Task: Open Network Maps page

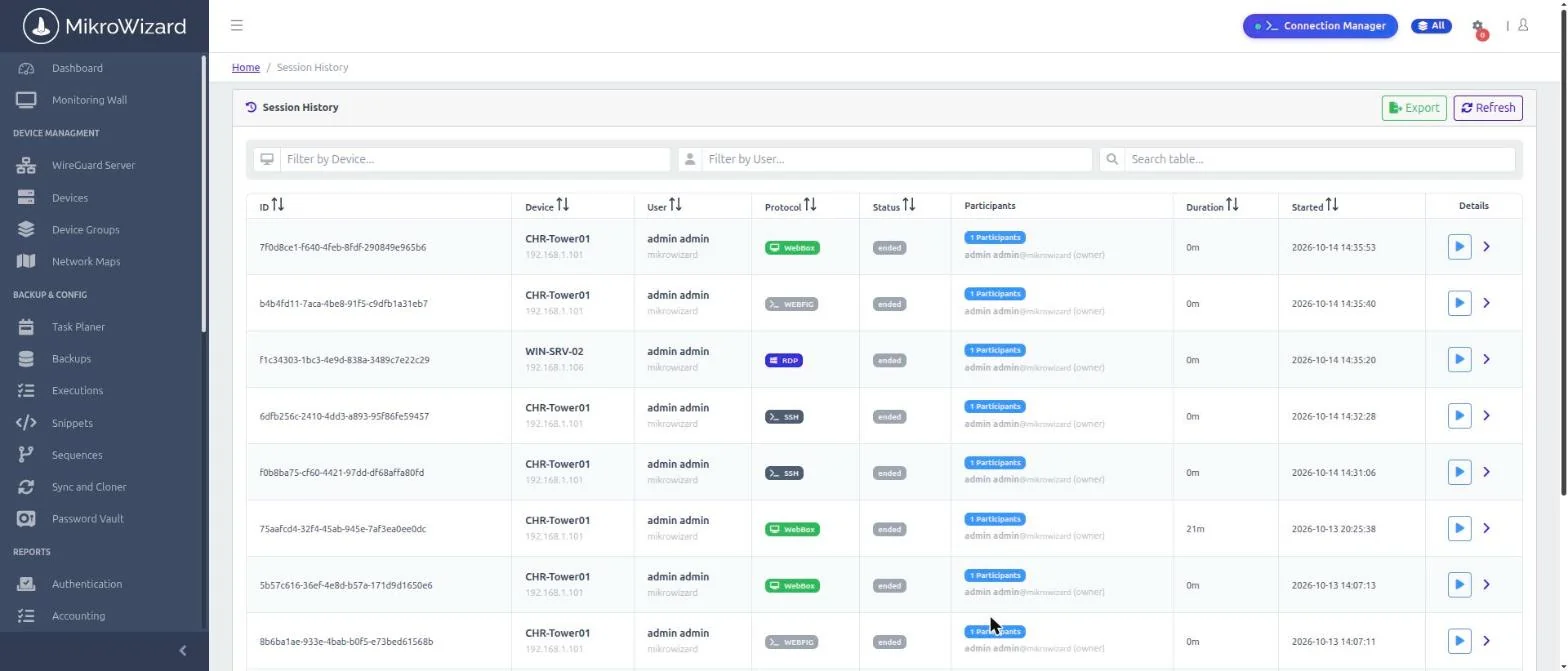Action: click(x=86, y=262)
